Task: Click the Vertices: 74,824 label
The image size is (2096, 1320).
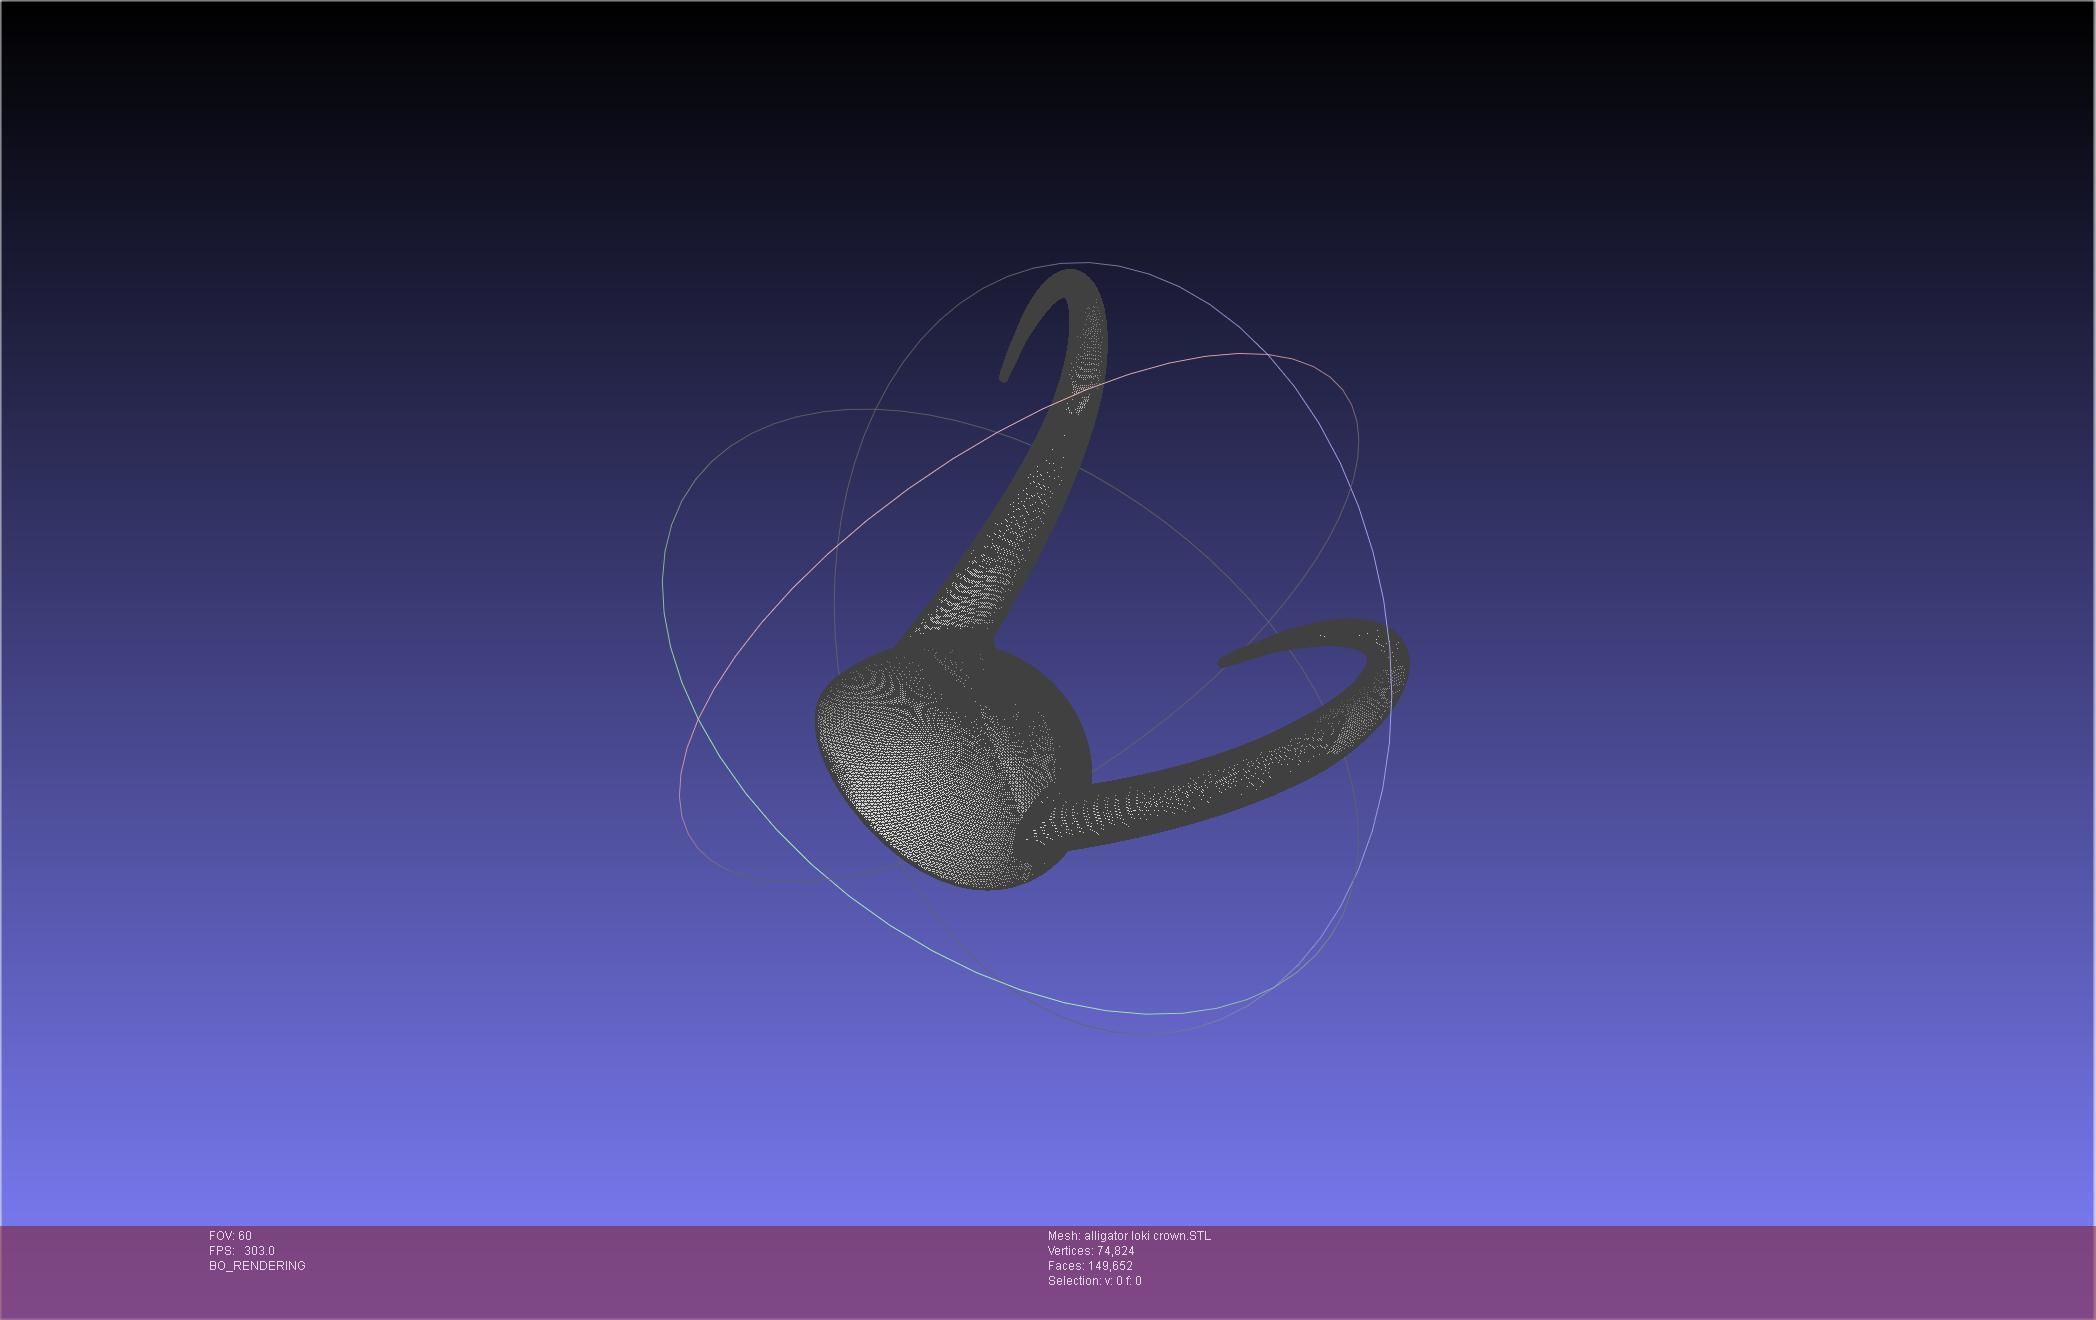Action: click(1090, 1251)
